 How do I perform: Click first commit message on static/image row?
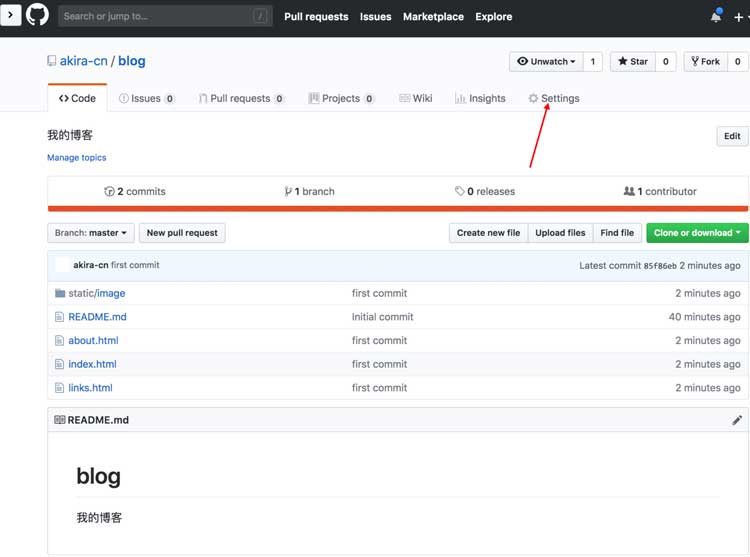[379, 293]
